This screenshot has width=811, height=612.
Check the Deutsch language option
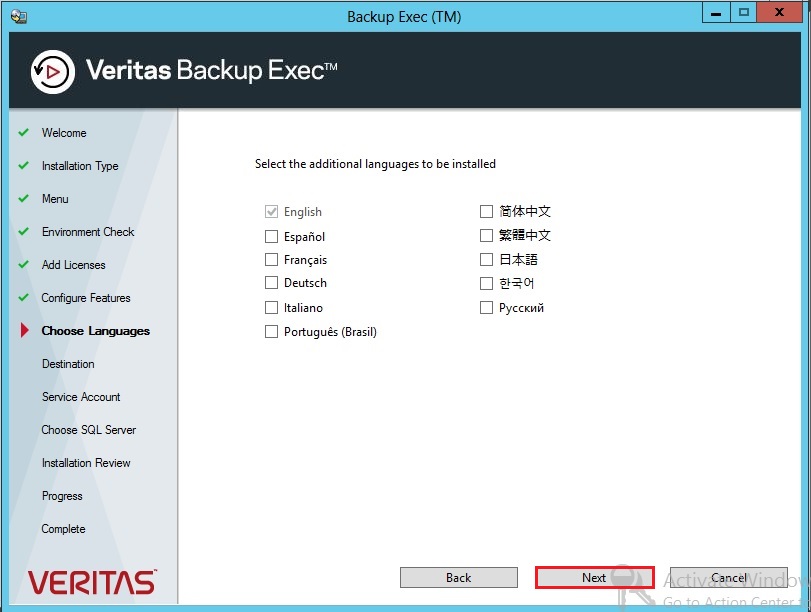coord(271,283)
